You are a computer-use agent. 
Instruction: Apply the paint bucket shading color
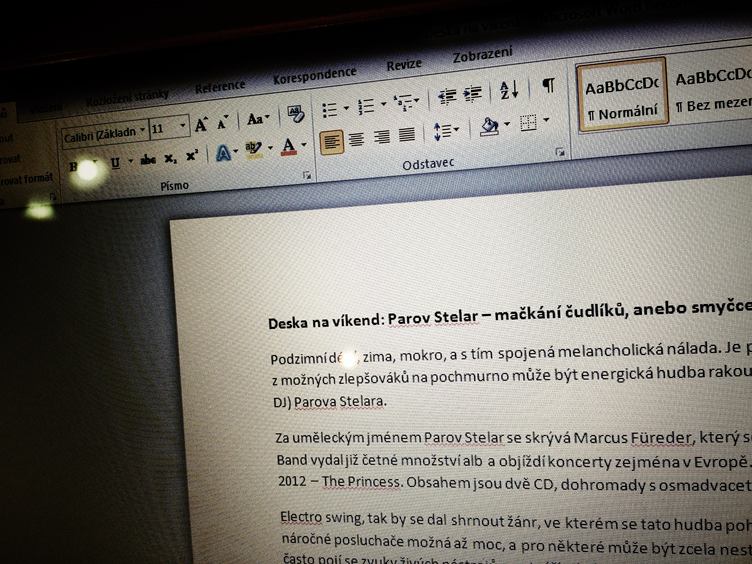[490, 127]
